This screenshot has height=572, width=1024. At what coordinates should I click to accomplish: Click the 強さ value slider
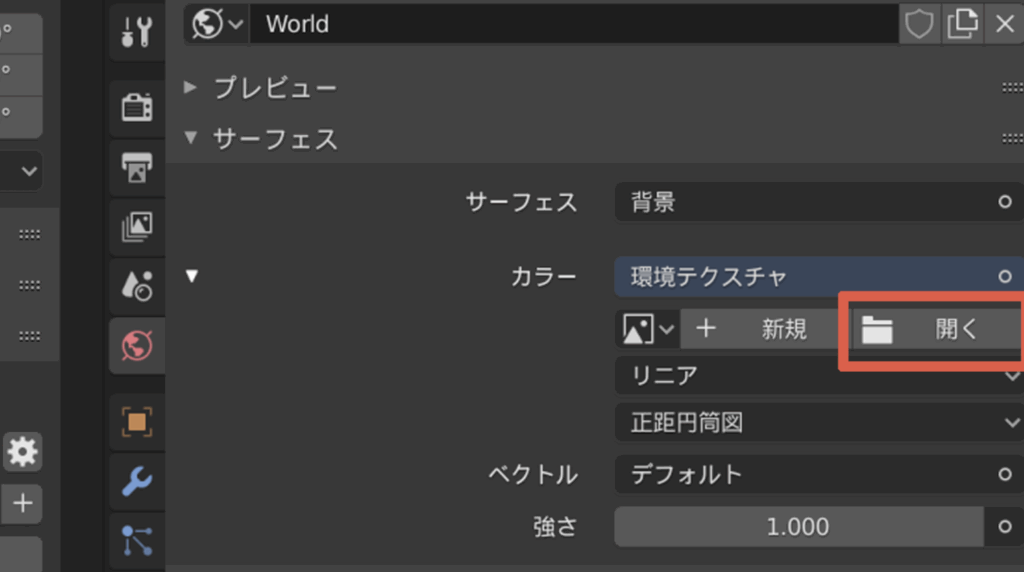(798, 527)
